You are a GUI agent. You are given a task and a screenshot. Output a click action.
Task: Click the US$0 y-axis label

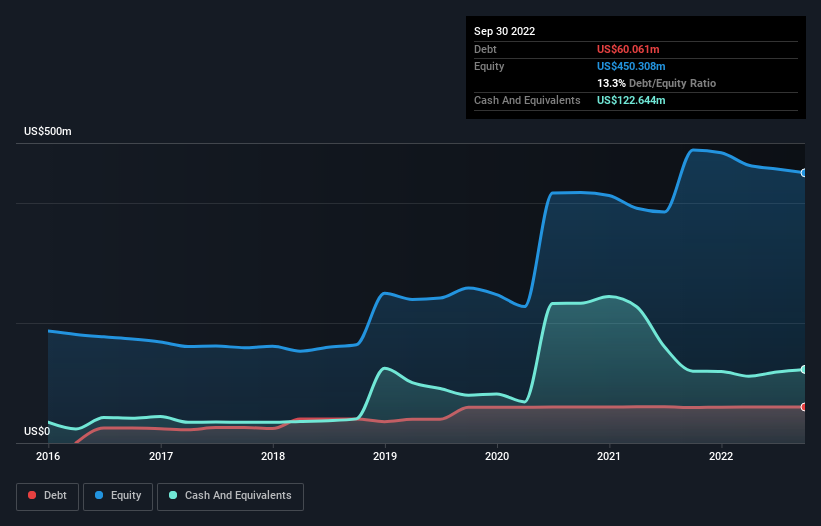tap(37, 431)
